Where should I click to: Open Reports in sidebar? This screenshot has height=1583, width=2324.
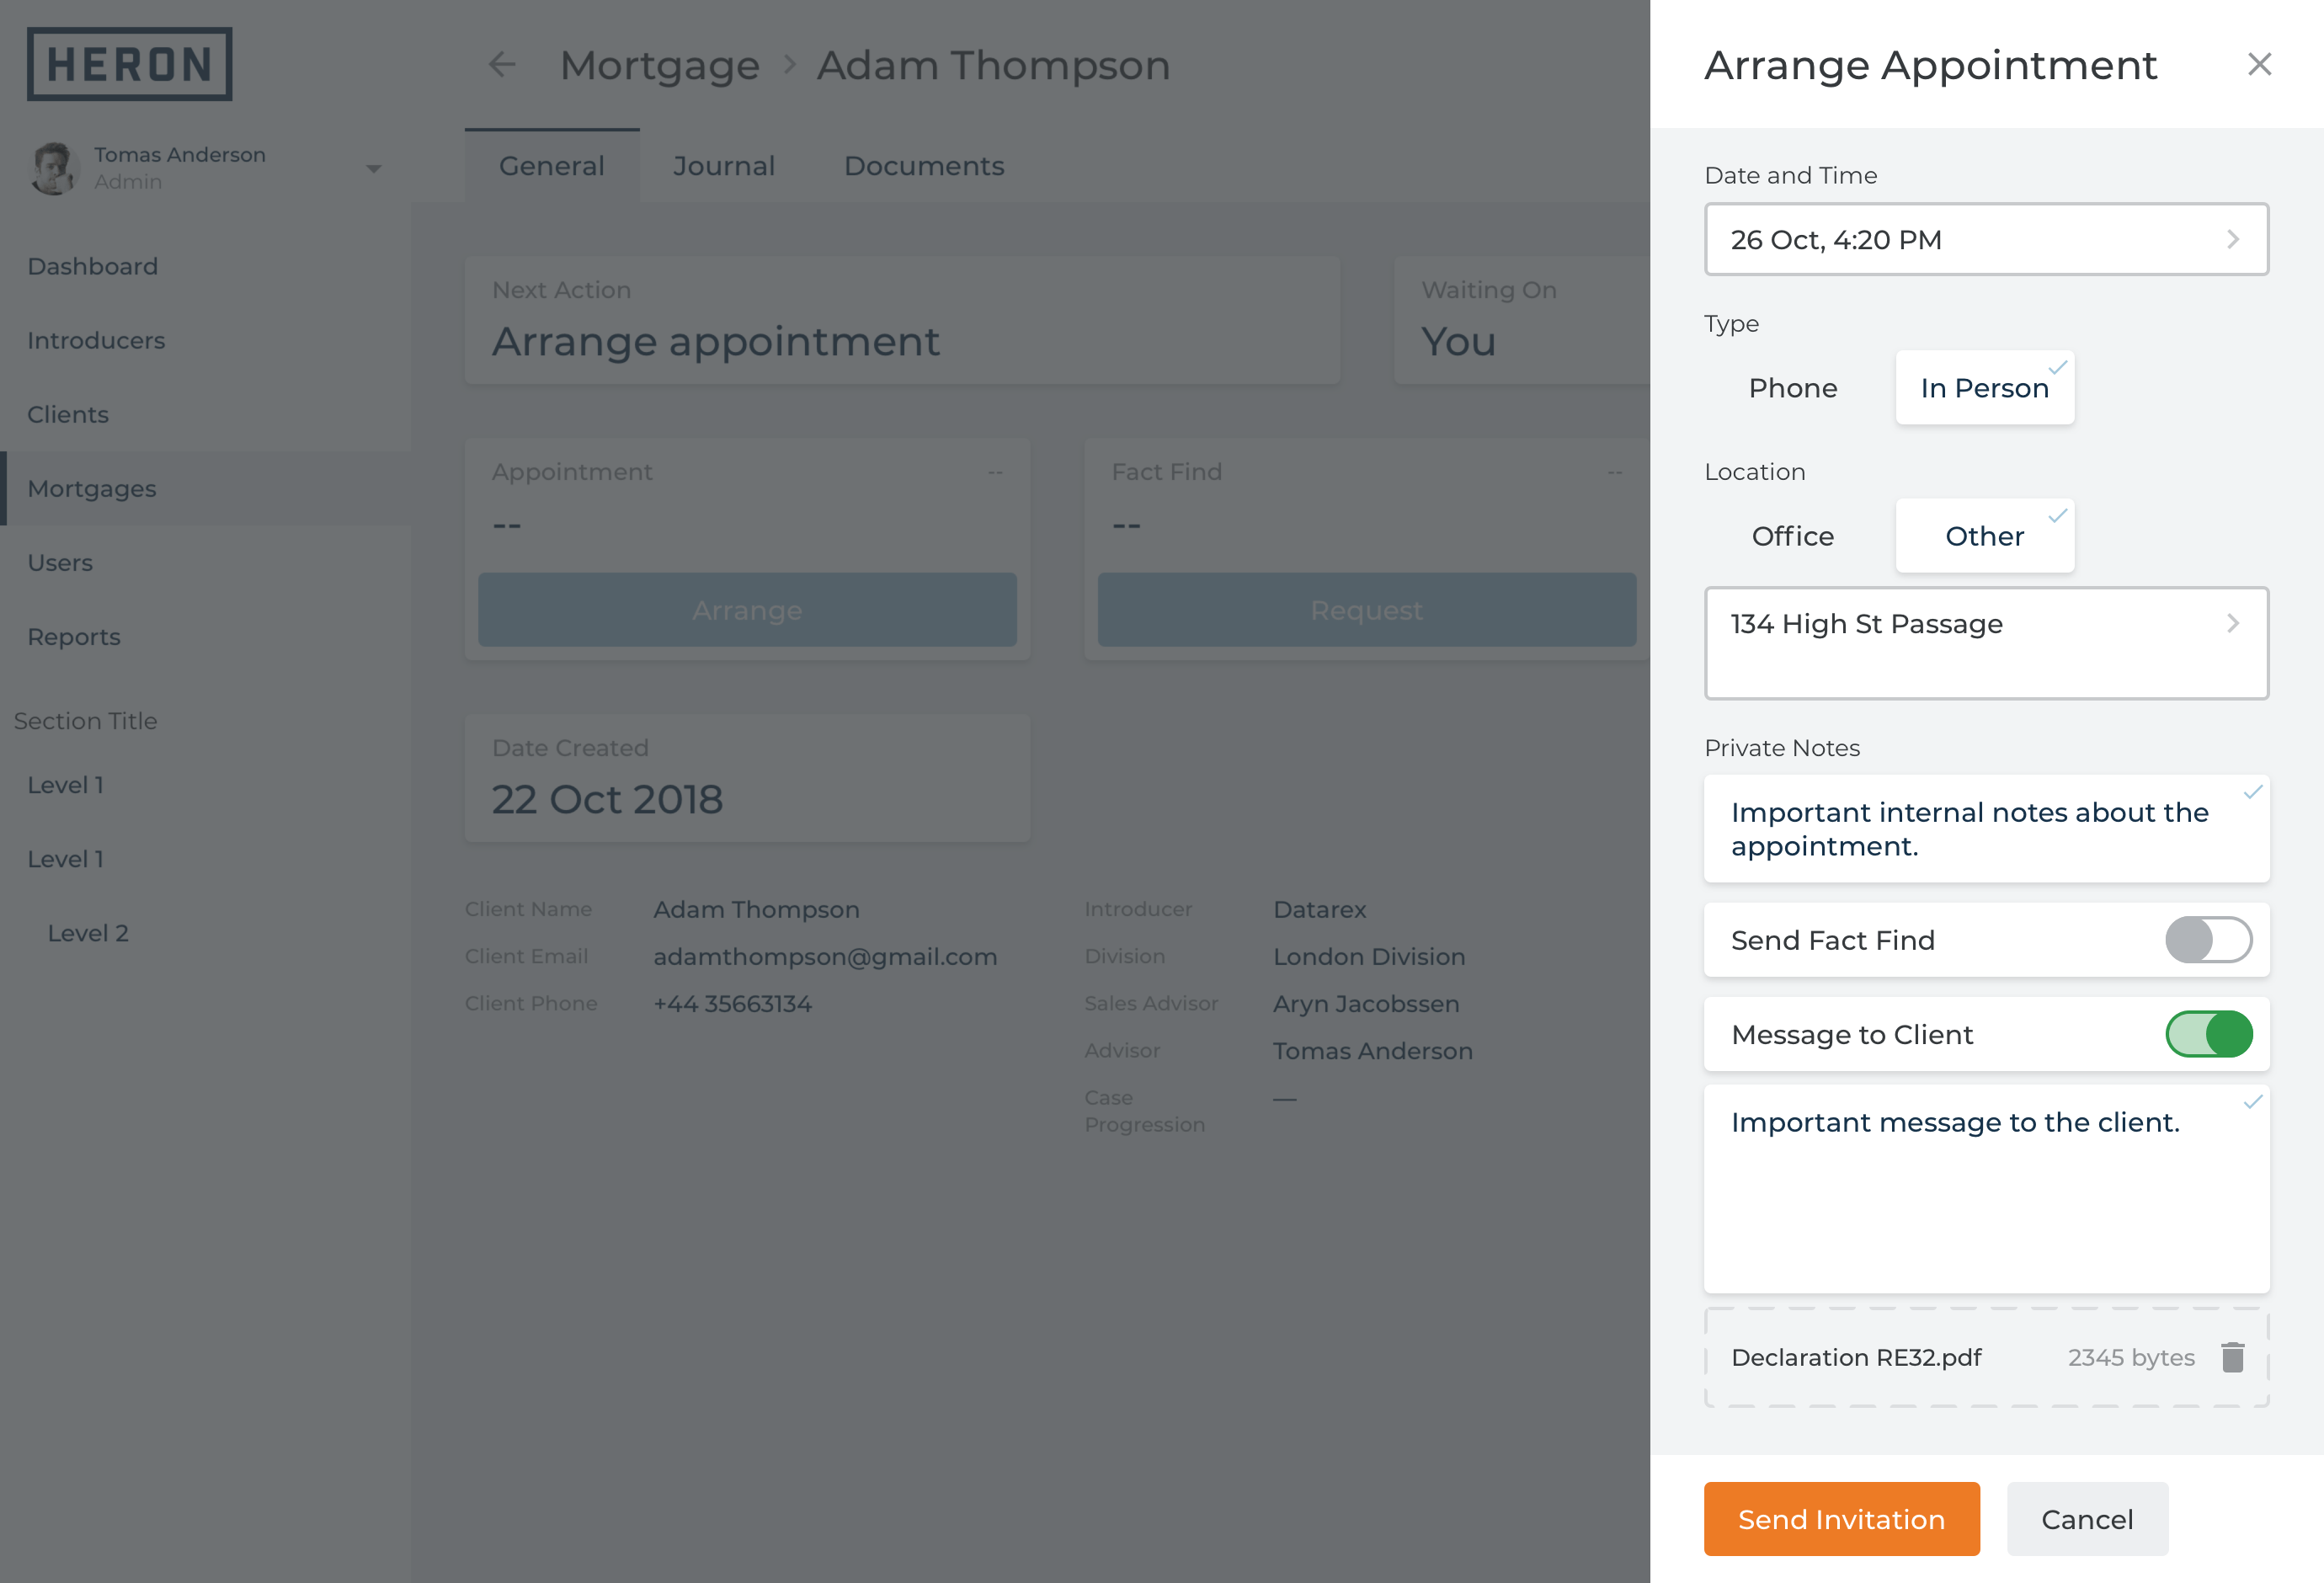tap(205, 636)
